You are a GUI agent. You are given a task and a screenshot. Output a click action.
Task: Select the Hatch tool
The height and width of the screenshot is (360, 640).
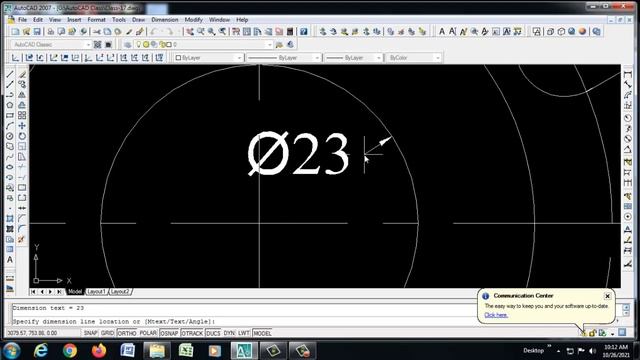coord(10,218)
